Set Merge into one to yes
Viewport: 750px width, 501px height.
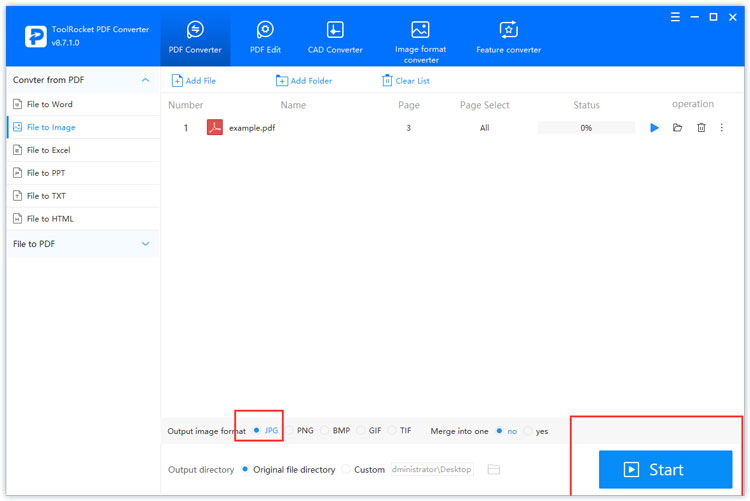click(536, 431)
